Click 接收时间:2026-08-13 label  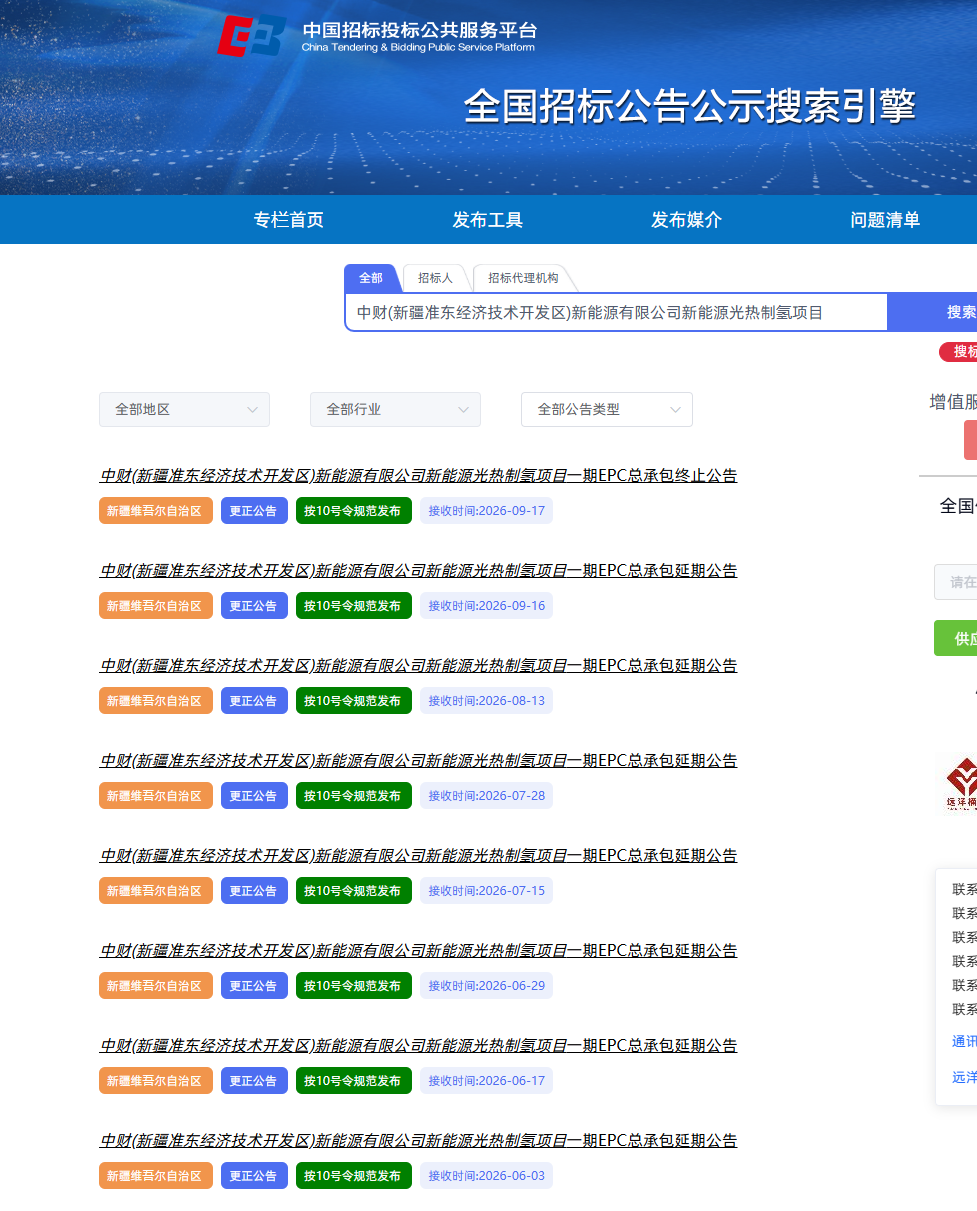tap(486, 701)
